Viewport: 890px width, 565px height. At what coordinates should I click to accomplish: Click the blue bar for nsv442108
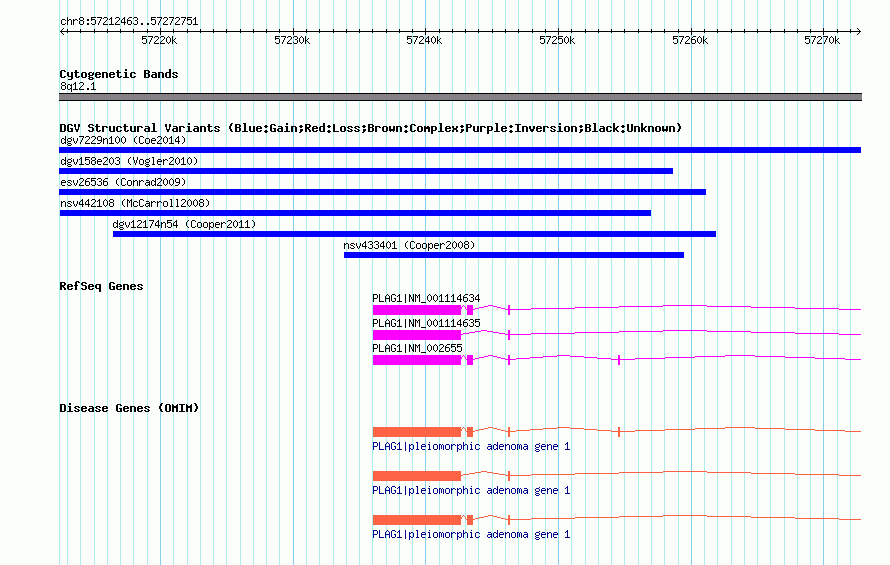[x=355, y=213]
